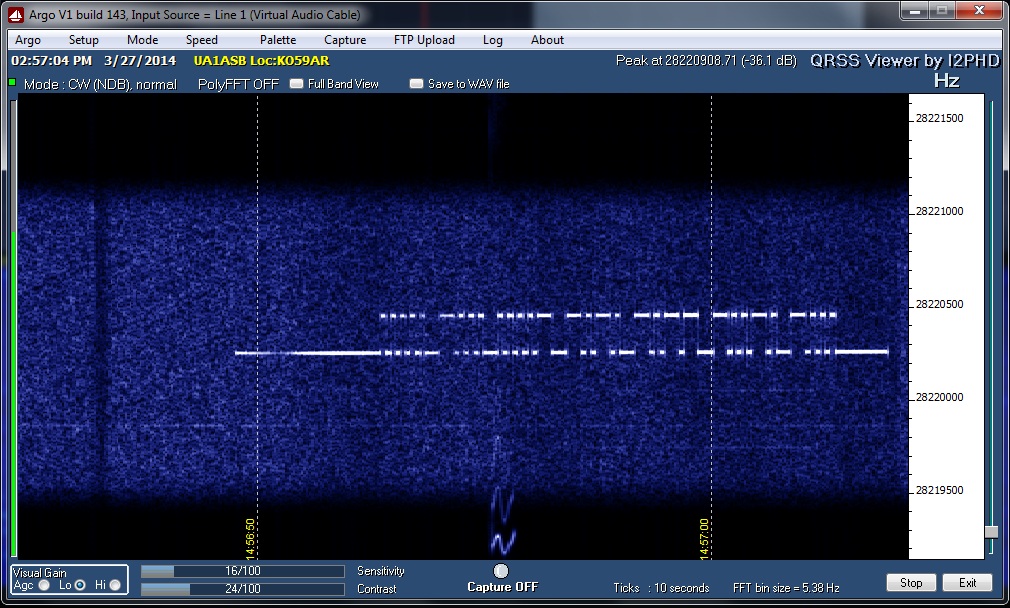This screenshot has width=1010, height=608.
Task: Select the Lo visual gain radio button
Action: coord(80,585)
